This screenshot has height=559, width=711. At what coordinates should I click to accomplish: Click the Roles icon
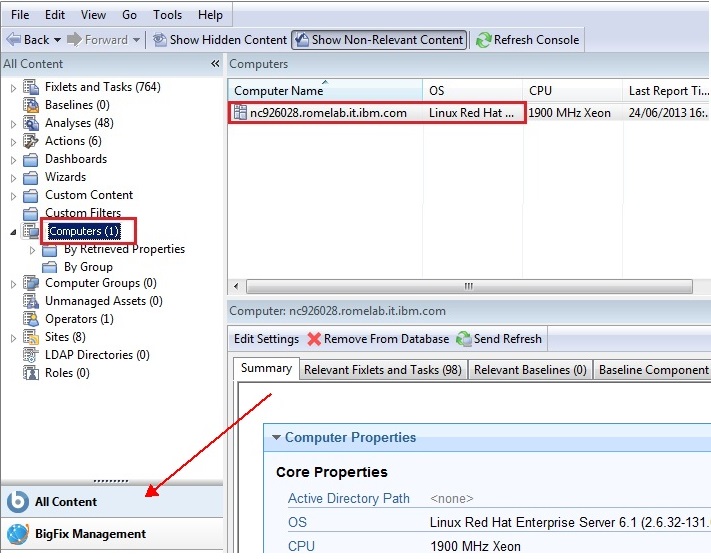click(x=31, y=373)
